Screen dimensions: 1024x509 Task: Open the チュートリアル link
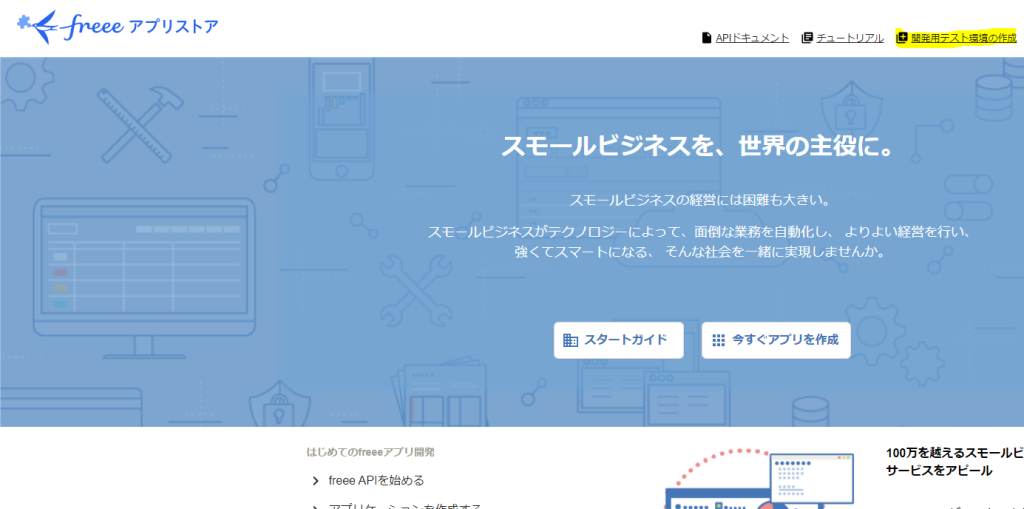(850, 38)
